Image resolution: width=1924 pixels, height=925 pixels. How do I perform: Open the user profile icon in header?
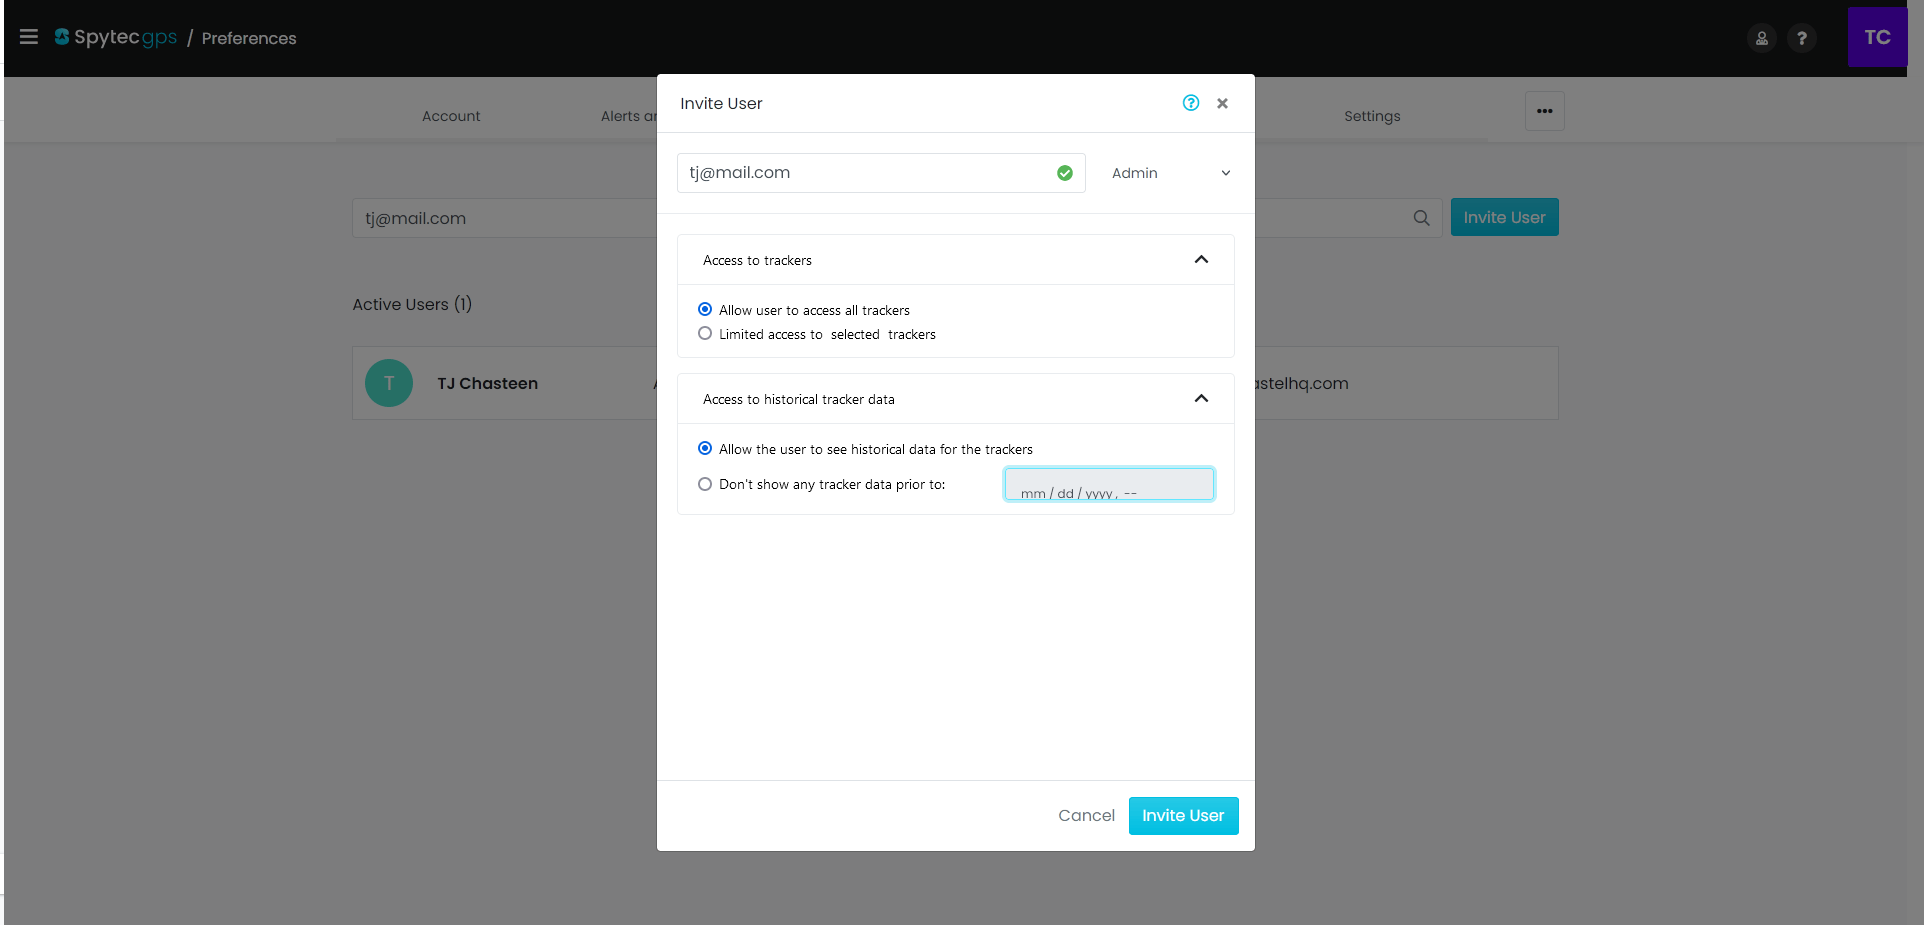(x=1761, y=38)
